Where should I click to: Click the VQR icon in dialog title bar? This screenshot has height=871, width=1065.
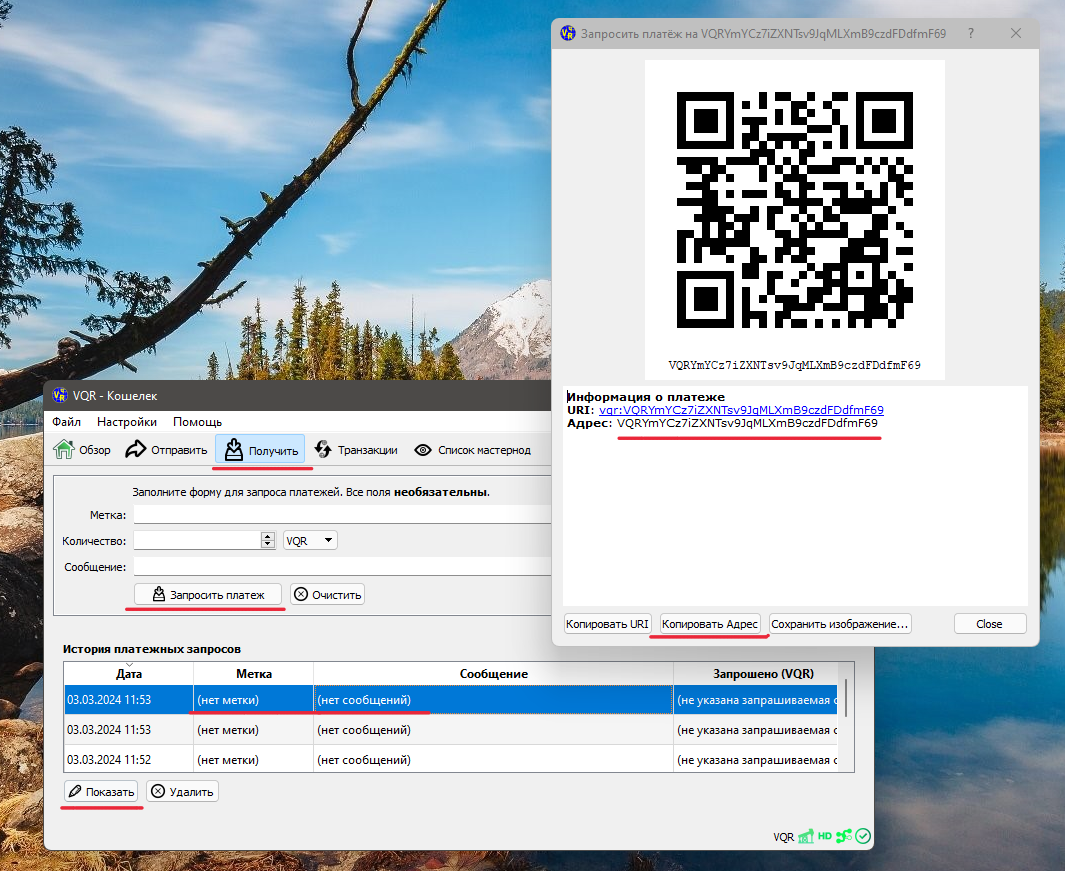568,33
